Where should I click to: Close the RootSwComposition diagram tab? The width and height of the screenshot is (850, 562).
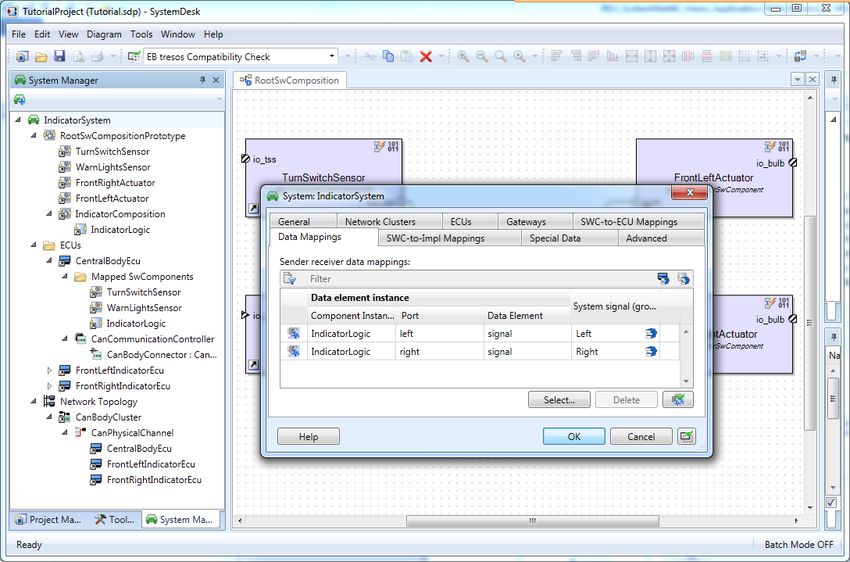(x=812, y=80)
